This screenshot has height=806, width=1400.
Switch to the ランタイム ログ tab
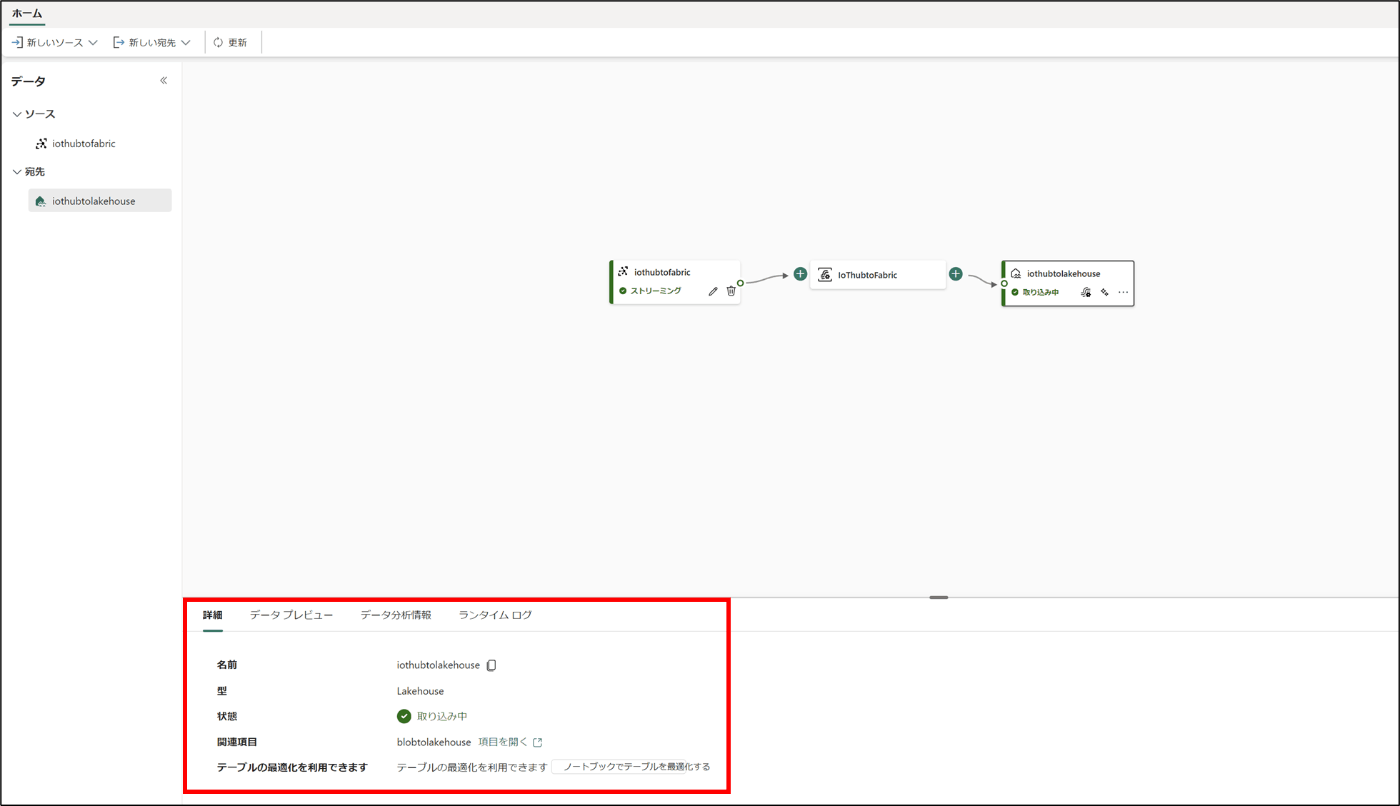coord(495,615)
